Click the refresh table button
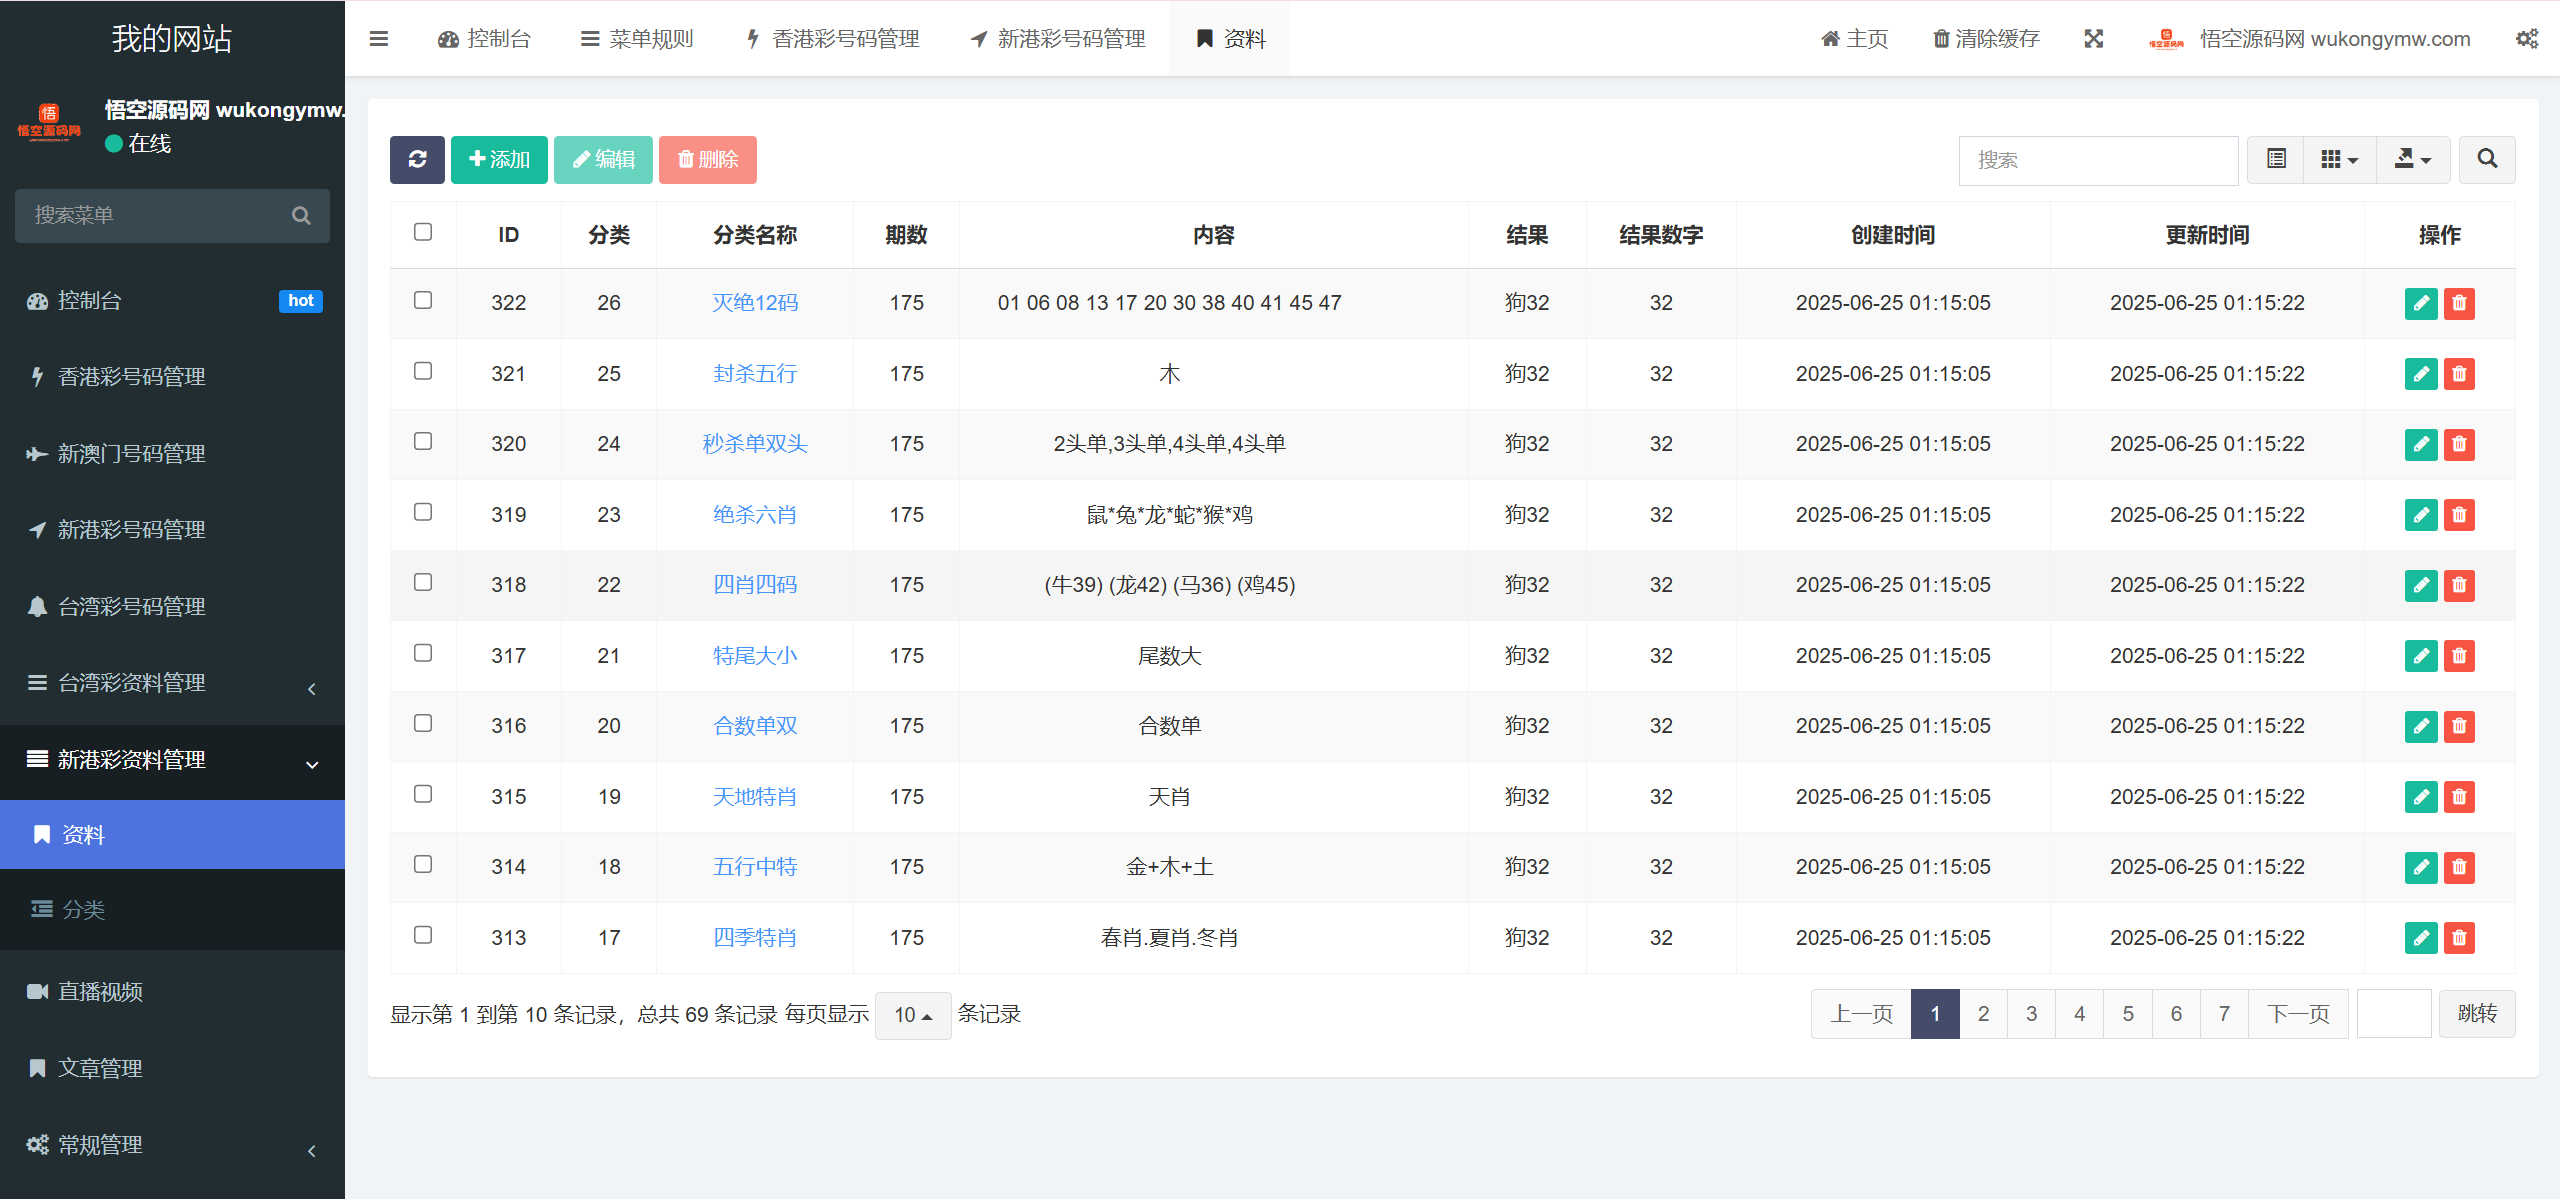This screenshot has height=1199, width=2560. coord(417,160)
